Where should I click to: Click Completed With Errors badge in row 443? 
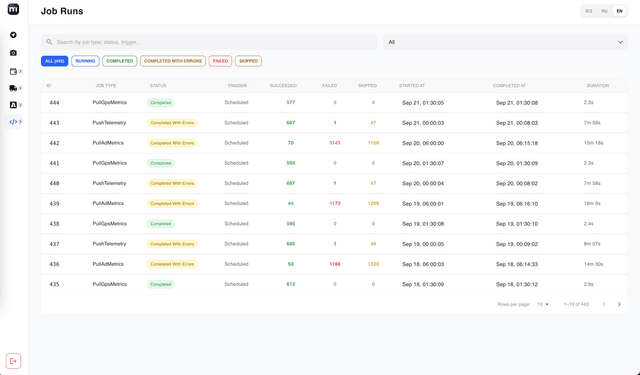tap(172, 123)
